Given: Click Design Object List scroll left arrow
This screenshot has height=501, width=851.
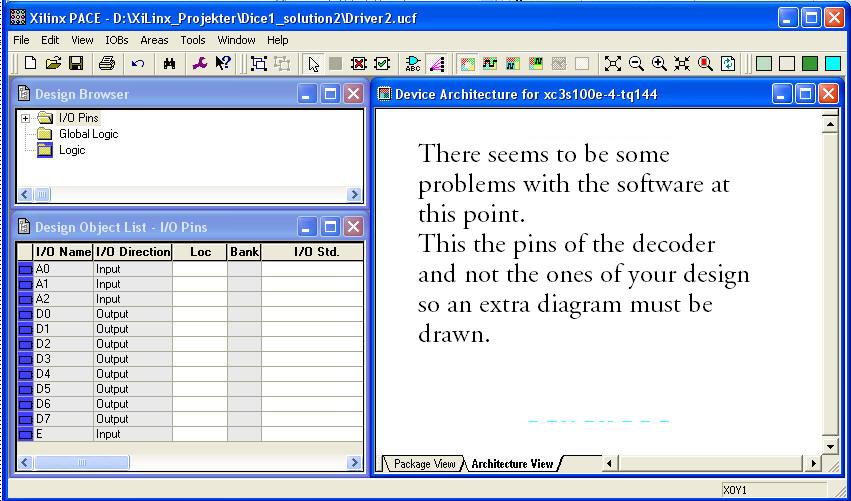Looking at the screenshot, I should click(25, 462).
